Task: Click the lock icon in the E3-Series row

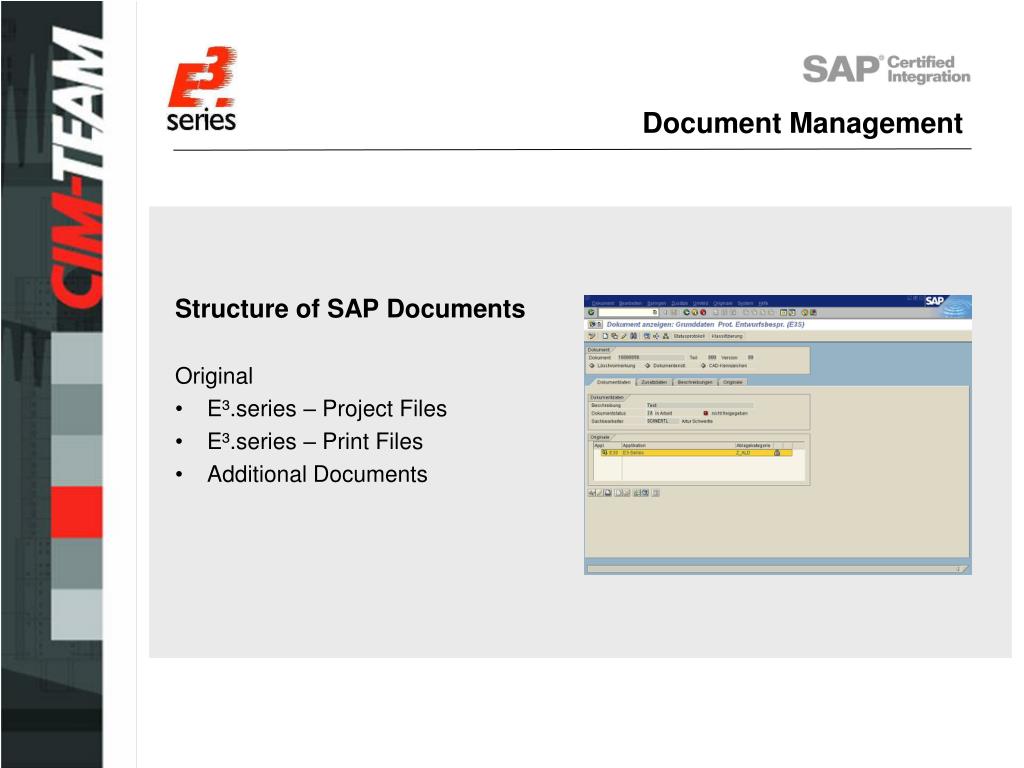Action: pos(777,453)
